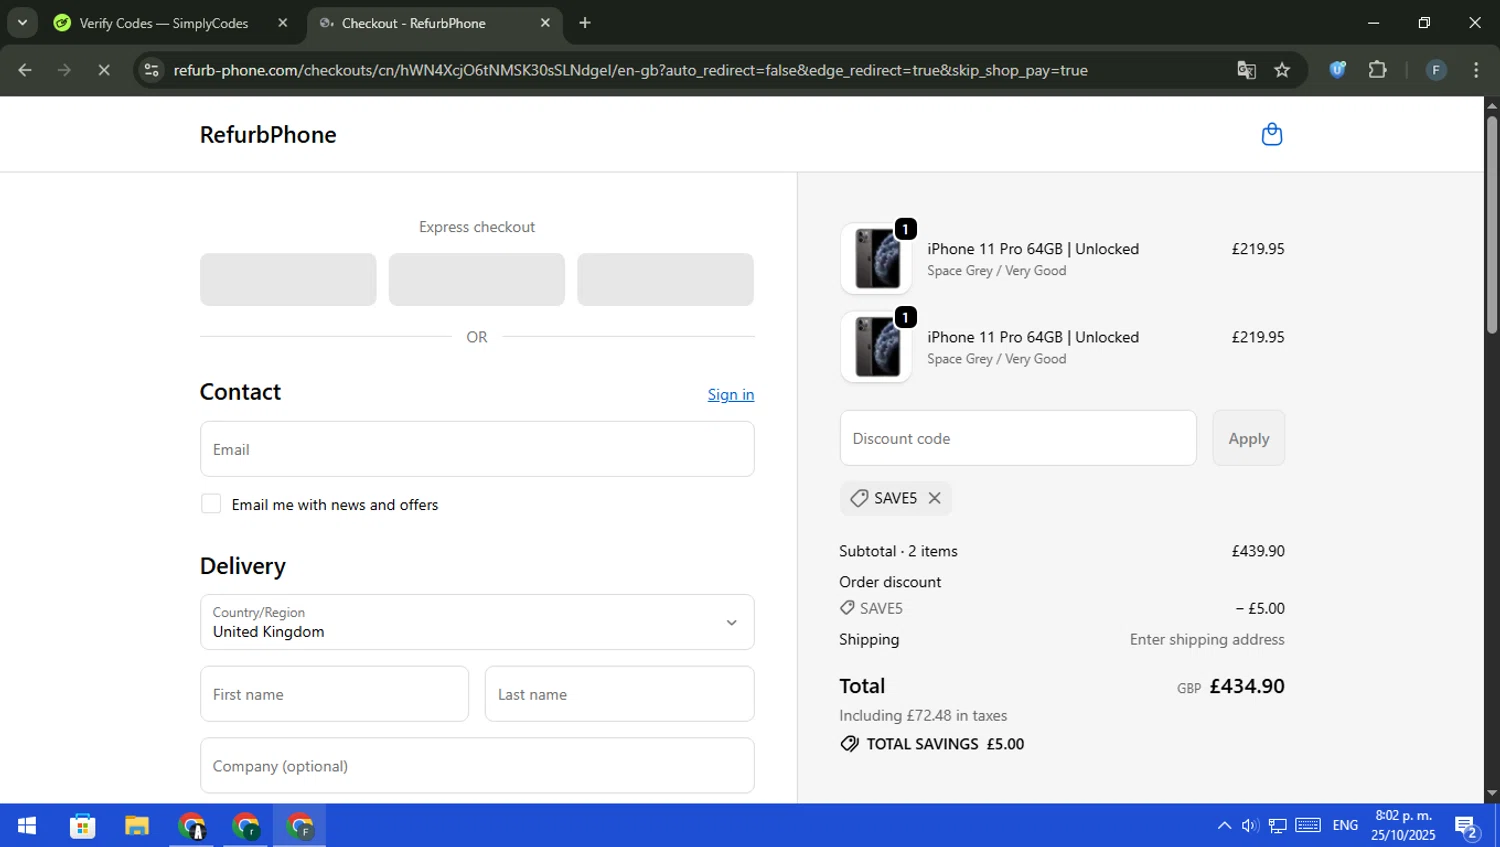Click the RefurbPhone store logo
Screen dimensions: 1500x847
pos(268,135)
